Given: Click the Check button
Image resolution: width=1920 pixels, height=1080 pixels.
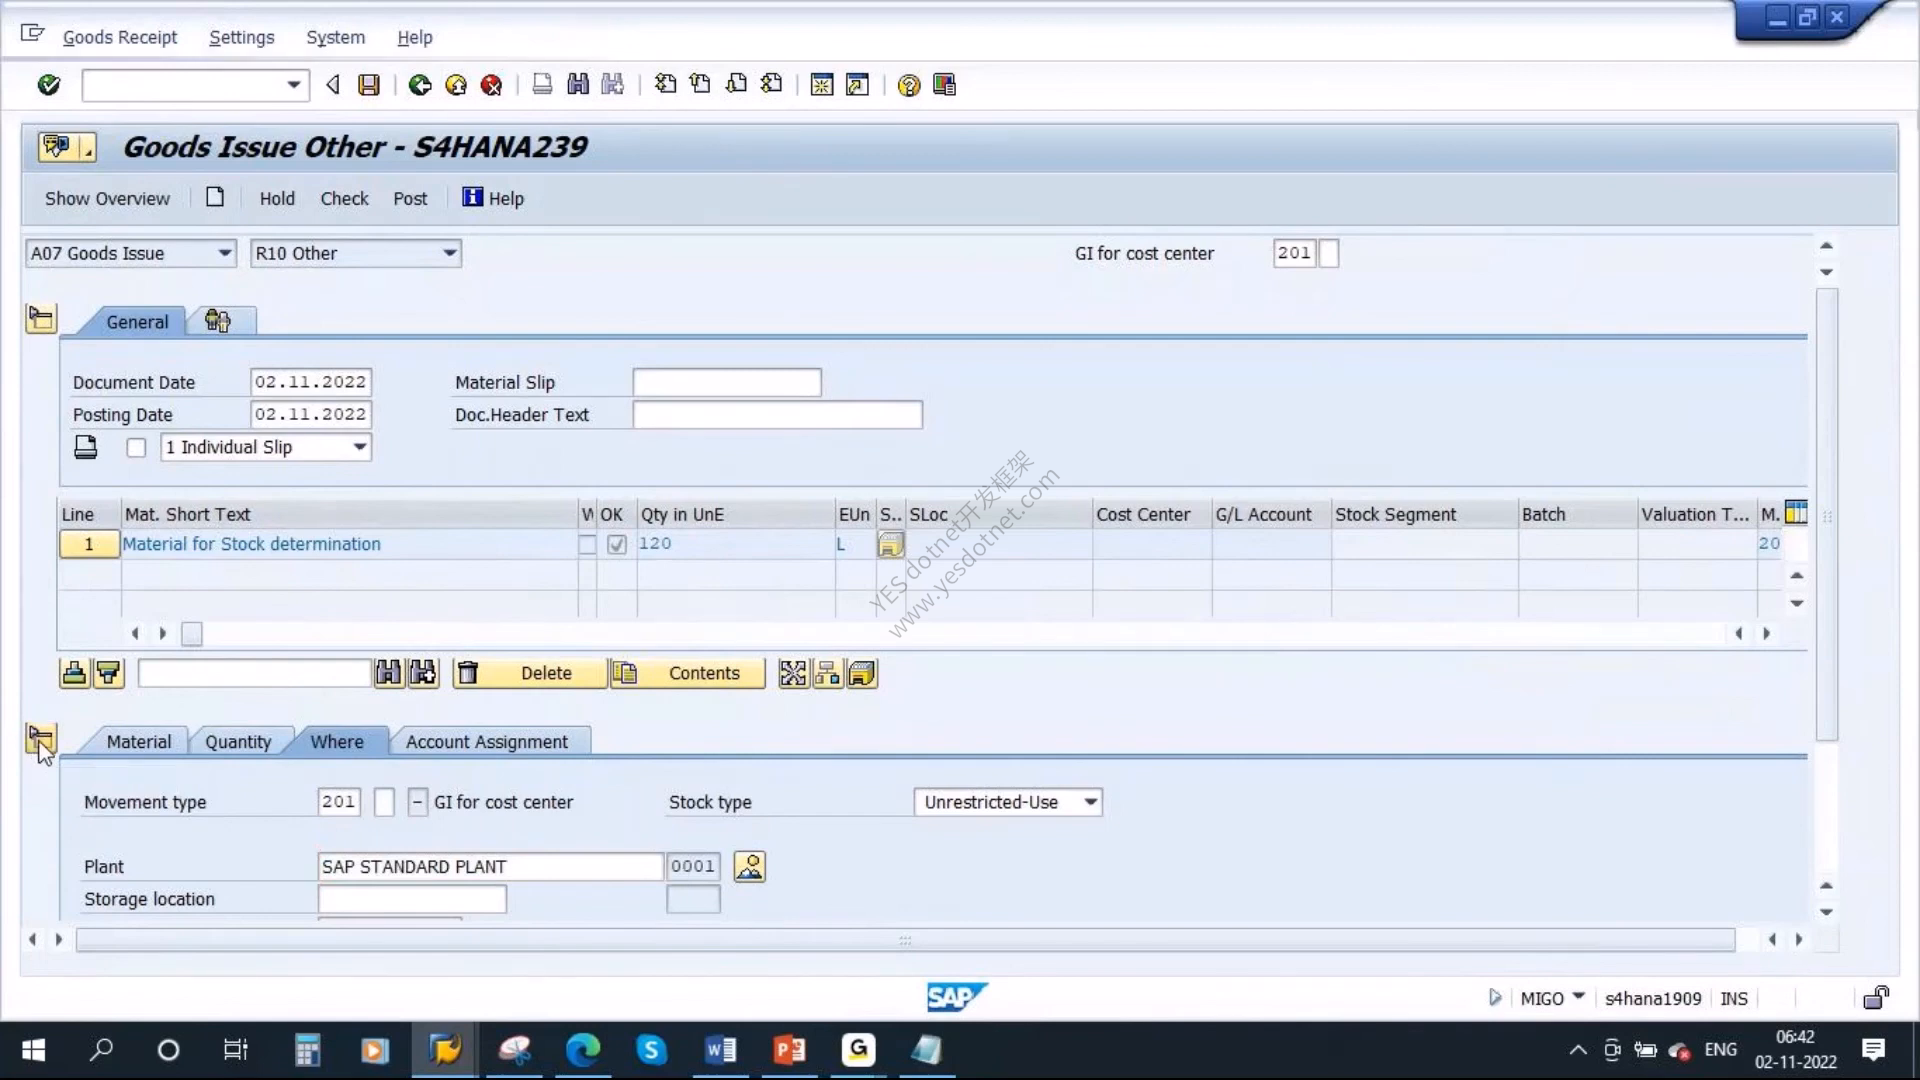Looking at the screenshot, I should click(344, 198).
